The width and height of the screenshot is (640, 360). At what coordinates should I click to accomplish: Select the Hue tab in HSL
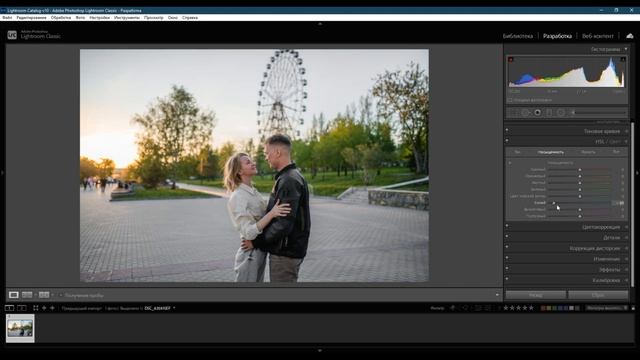click(x=517, y=152)
